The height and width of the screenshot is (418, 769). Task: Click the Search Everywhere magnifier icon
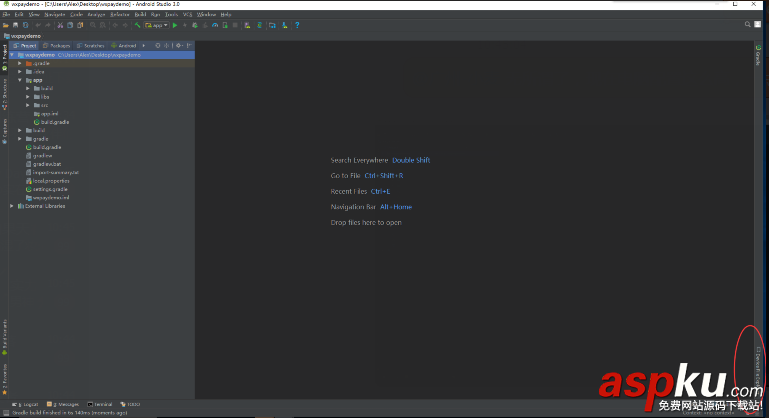[747, 24]
